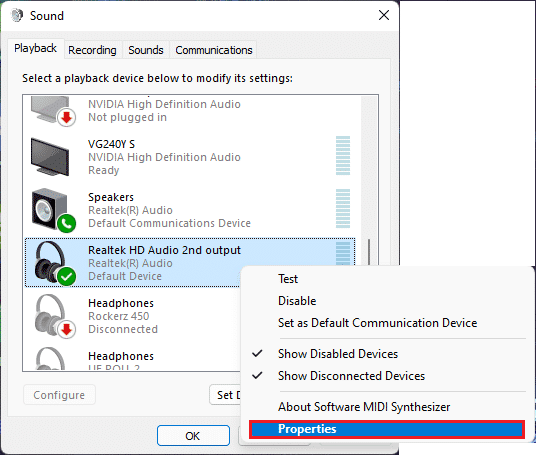Select the Rockerz 450 headphones row text

(119, 316)
